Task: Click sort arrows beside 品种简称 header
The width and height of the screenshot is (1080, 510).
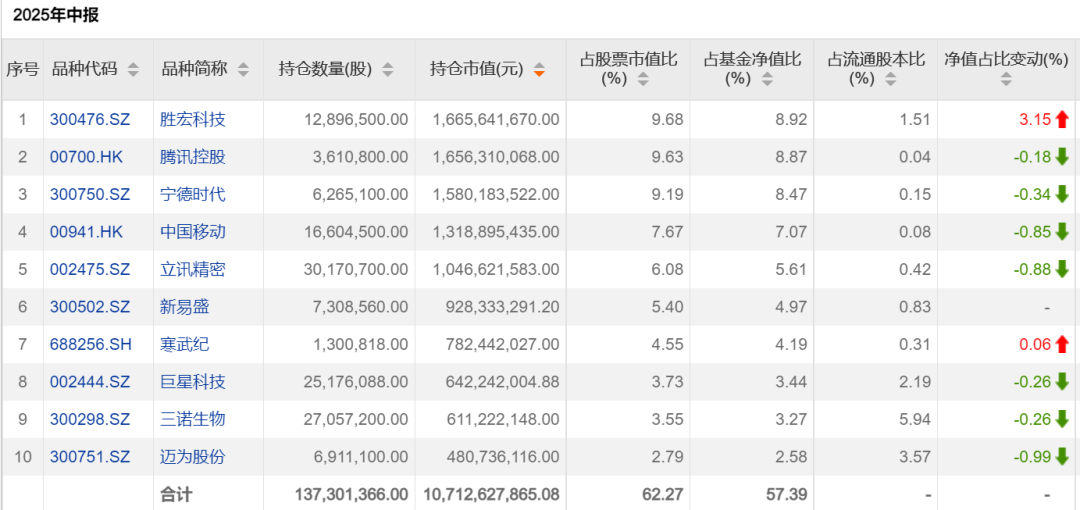Action: (x=243, y=70)
